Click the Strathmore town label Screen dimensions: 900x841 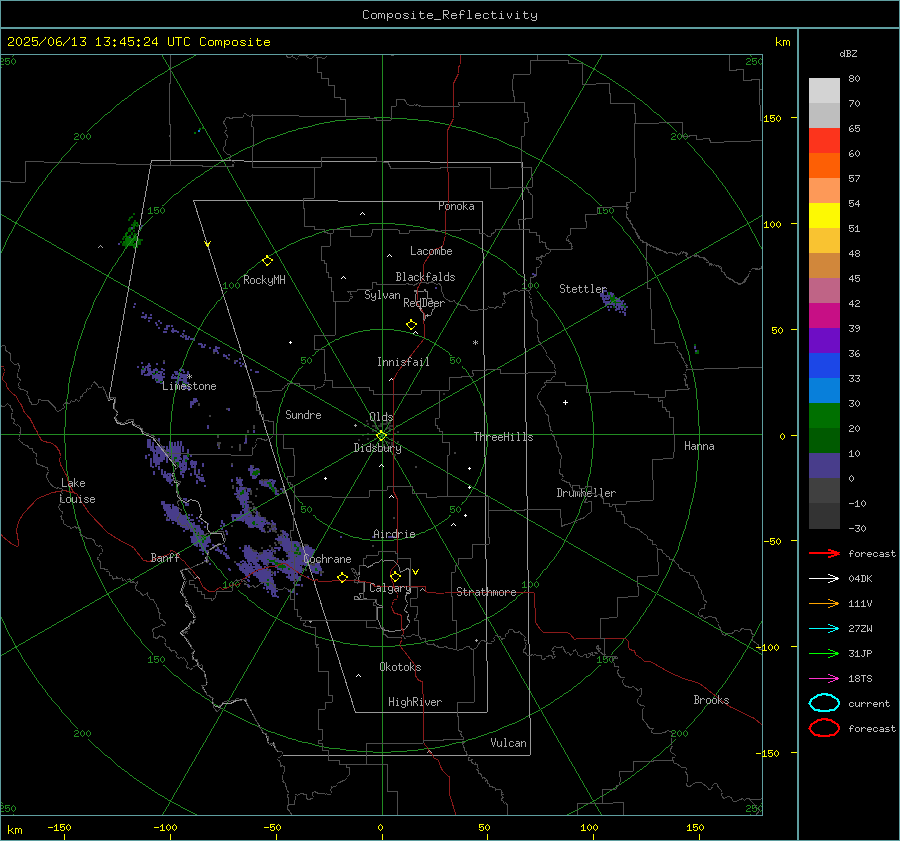coord(486,592)
